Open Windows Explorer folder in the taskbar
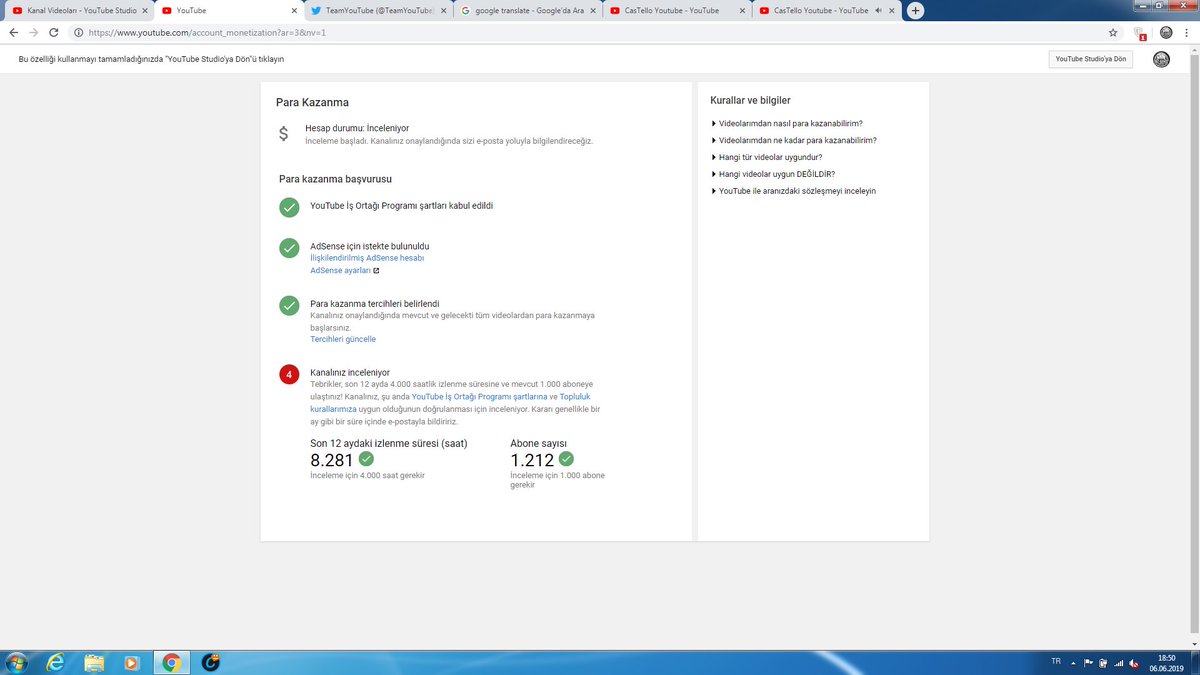1200x675 pixels. tap(94, 662)
